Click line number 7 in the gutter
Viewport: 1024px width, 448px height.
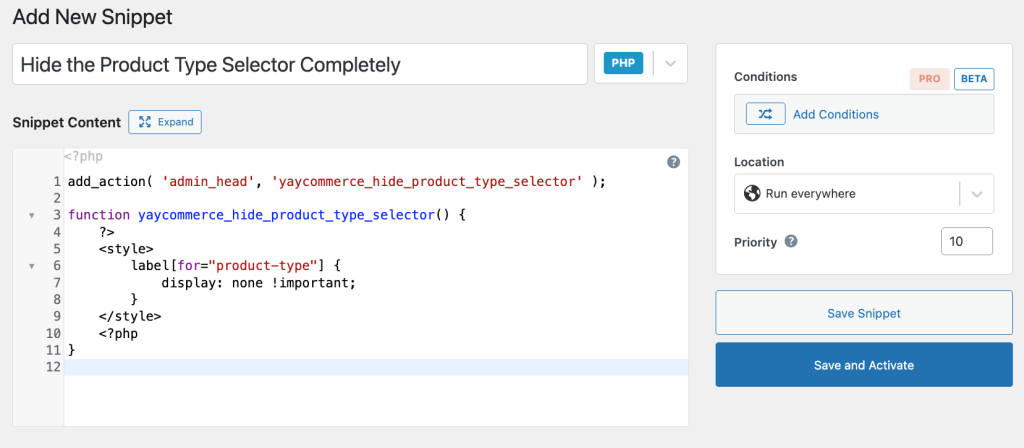point(57,283)
